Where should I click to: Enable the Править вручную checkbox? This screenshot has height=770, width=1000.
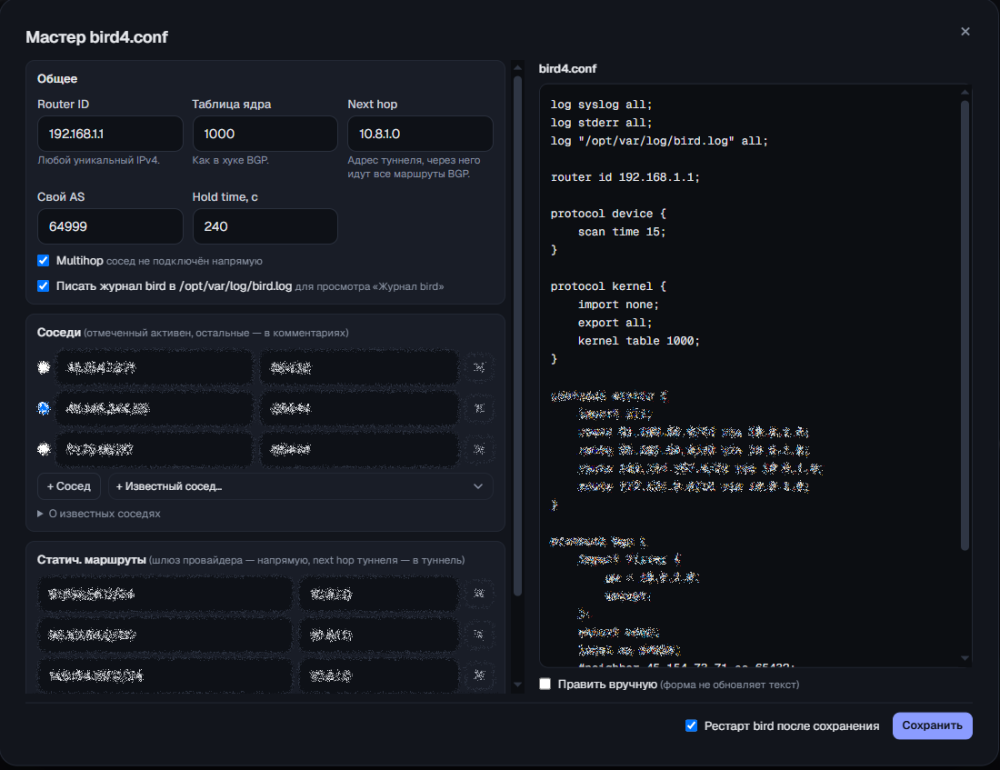[x=545, y=684]
